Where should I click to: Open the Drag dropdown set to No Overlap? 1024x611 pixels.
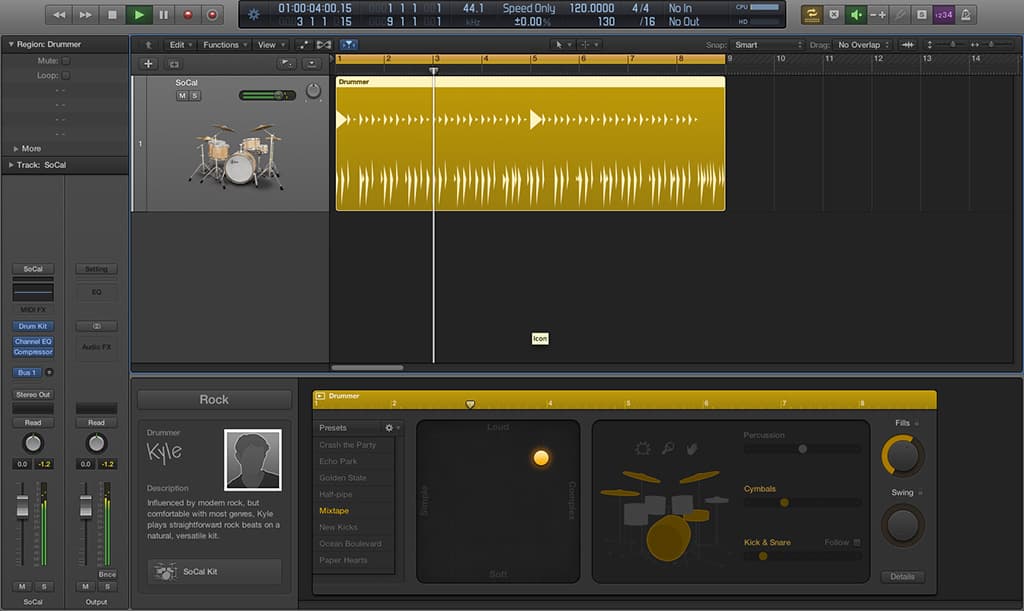click(x=863, y=44)
